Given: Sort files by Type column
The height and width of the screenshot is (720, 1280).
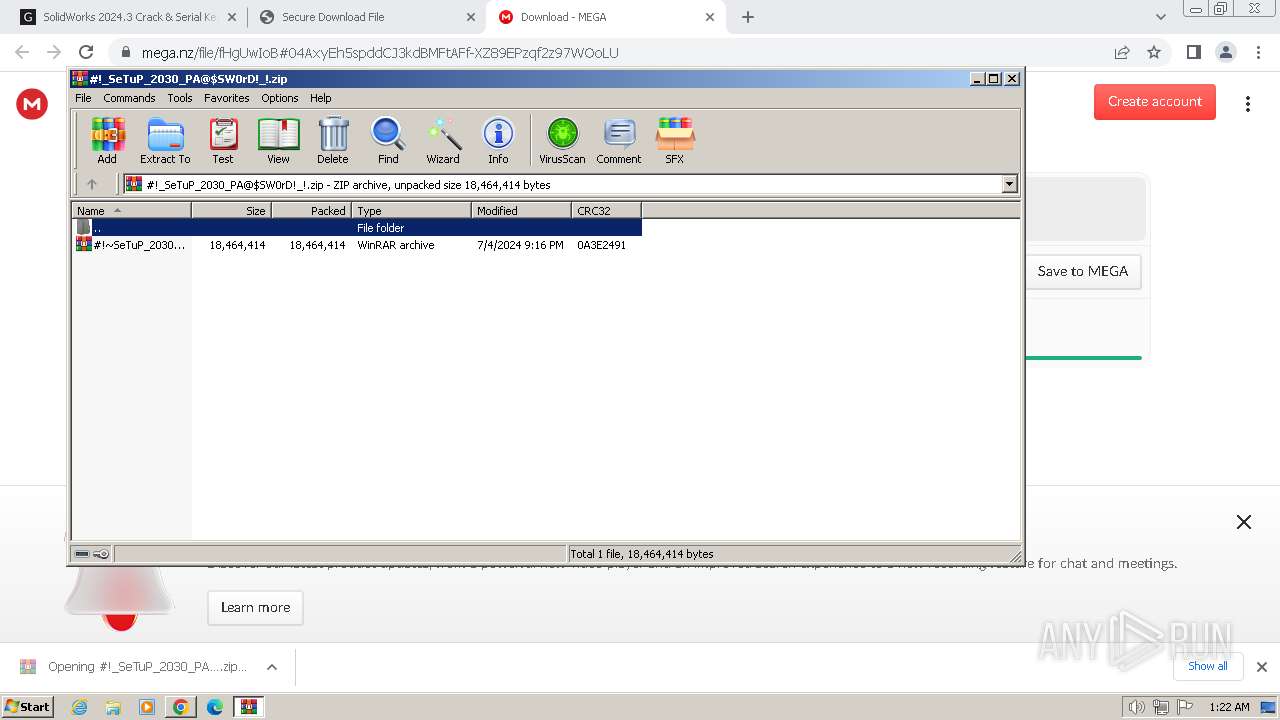Looking at the screenshot, I should click(x=411, y=210).
